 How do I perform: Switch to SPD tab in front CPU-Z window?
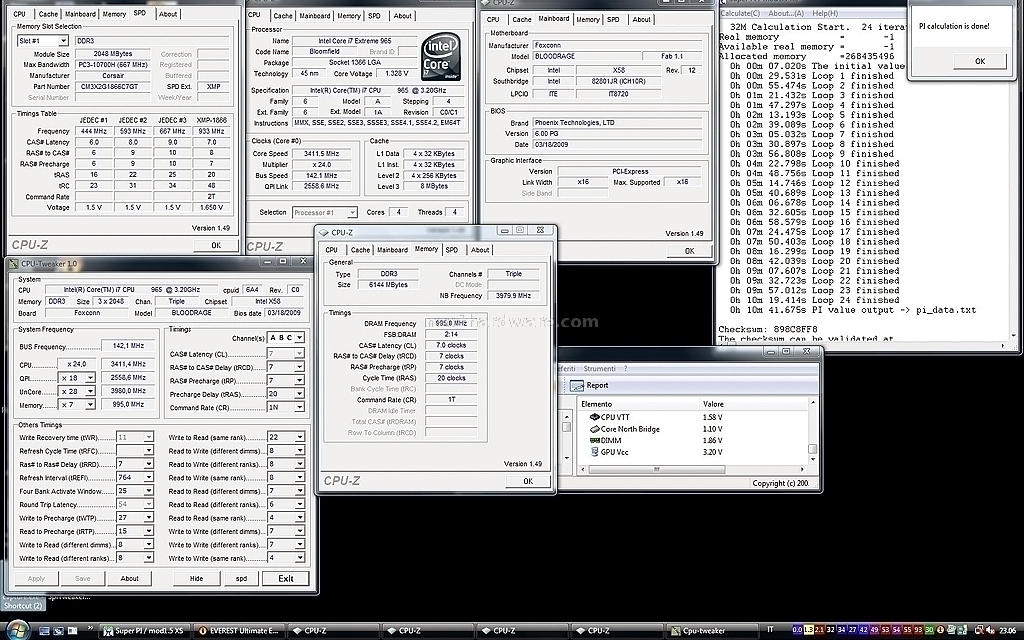tap(452, 250)
